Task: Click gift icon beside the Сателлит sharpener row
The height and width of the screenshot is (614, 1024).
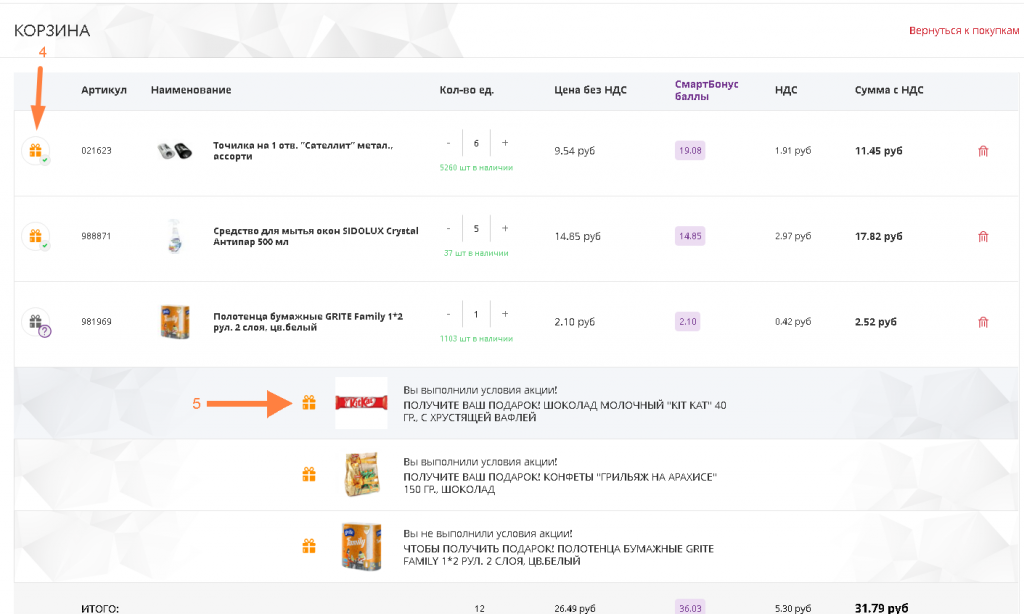Action: tap(35, 151)
